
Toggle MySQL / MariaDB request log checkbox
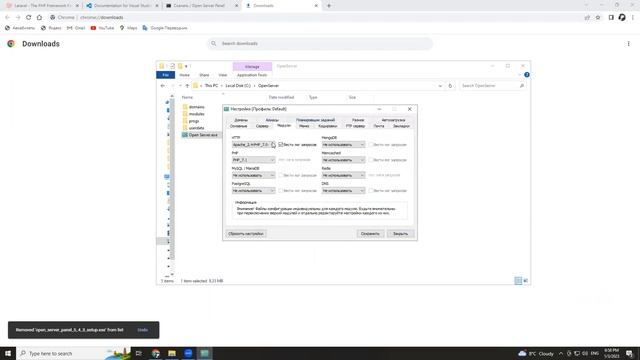click(x=281, y=175)
